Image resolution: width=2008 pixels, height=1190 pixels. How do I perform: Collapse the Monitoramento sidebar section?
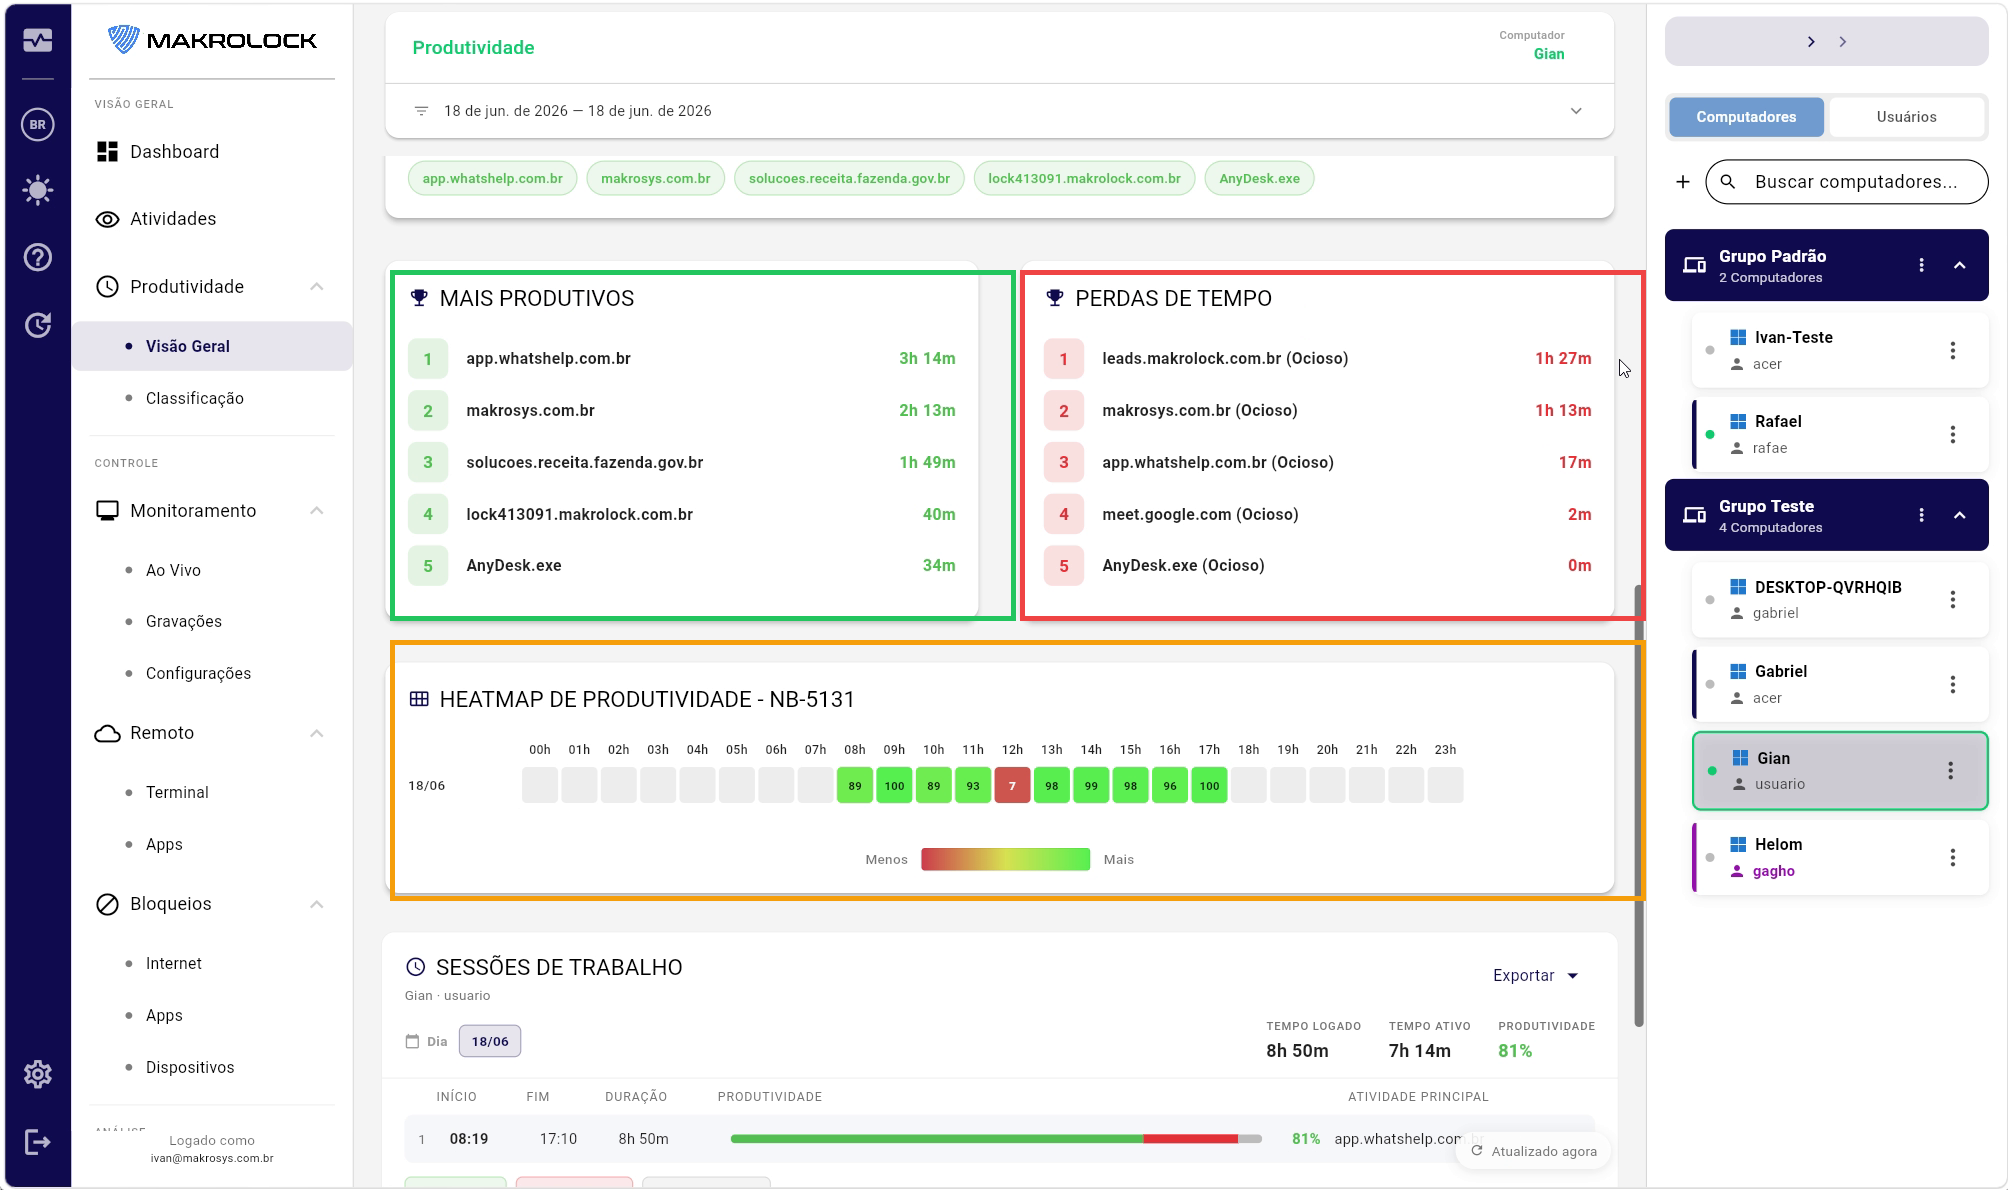[316, 511]
